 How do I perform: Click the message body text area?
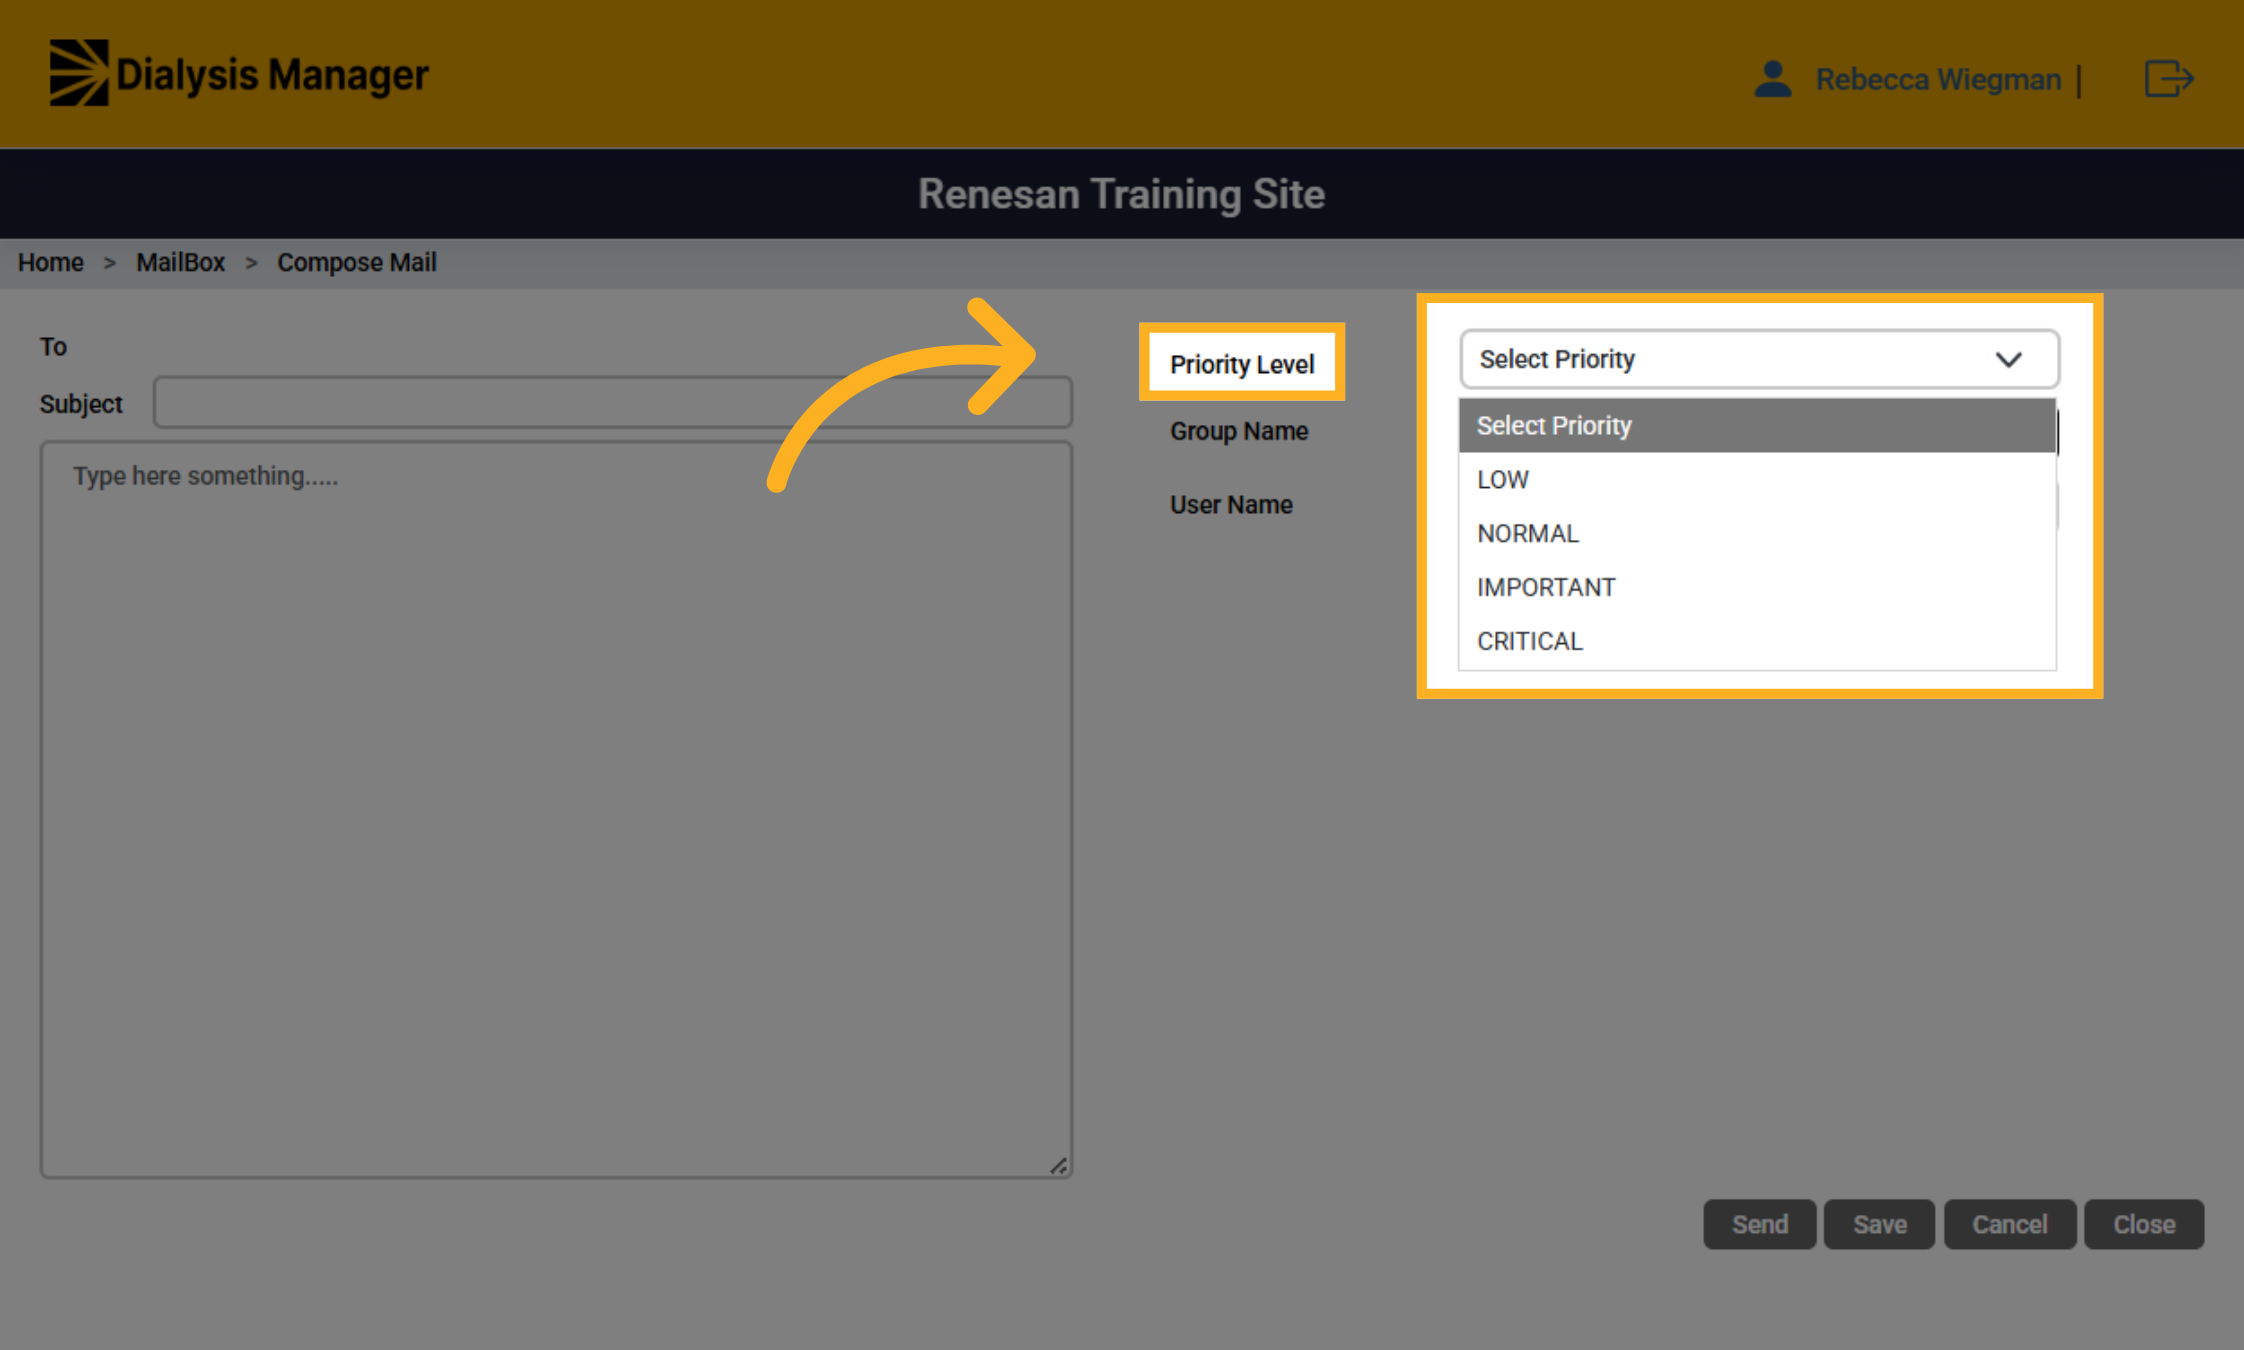(556, 810)
